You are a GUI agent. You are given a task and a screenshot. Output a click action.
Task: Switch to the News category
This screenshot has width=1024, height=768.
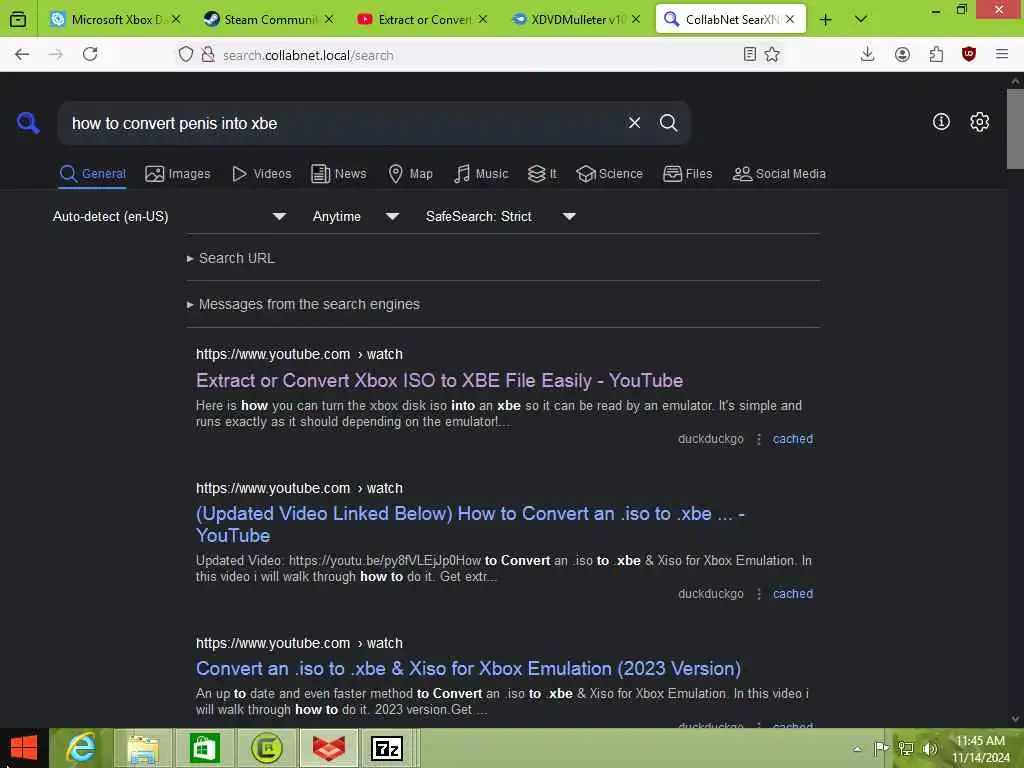(x=338, y=174)
